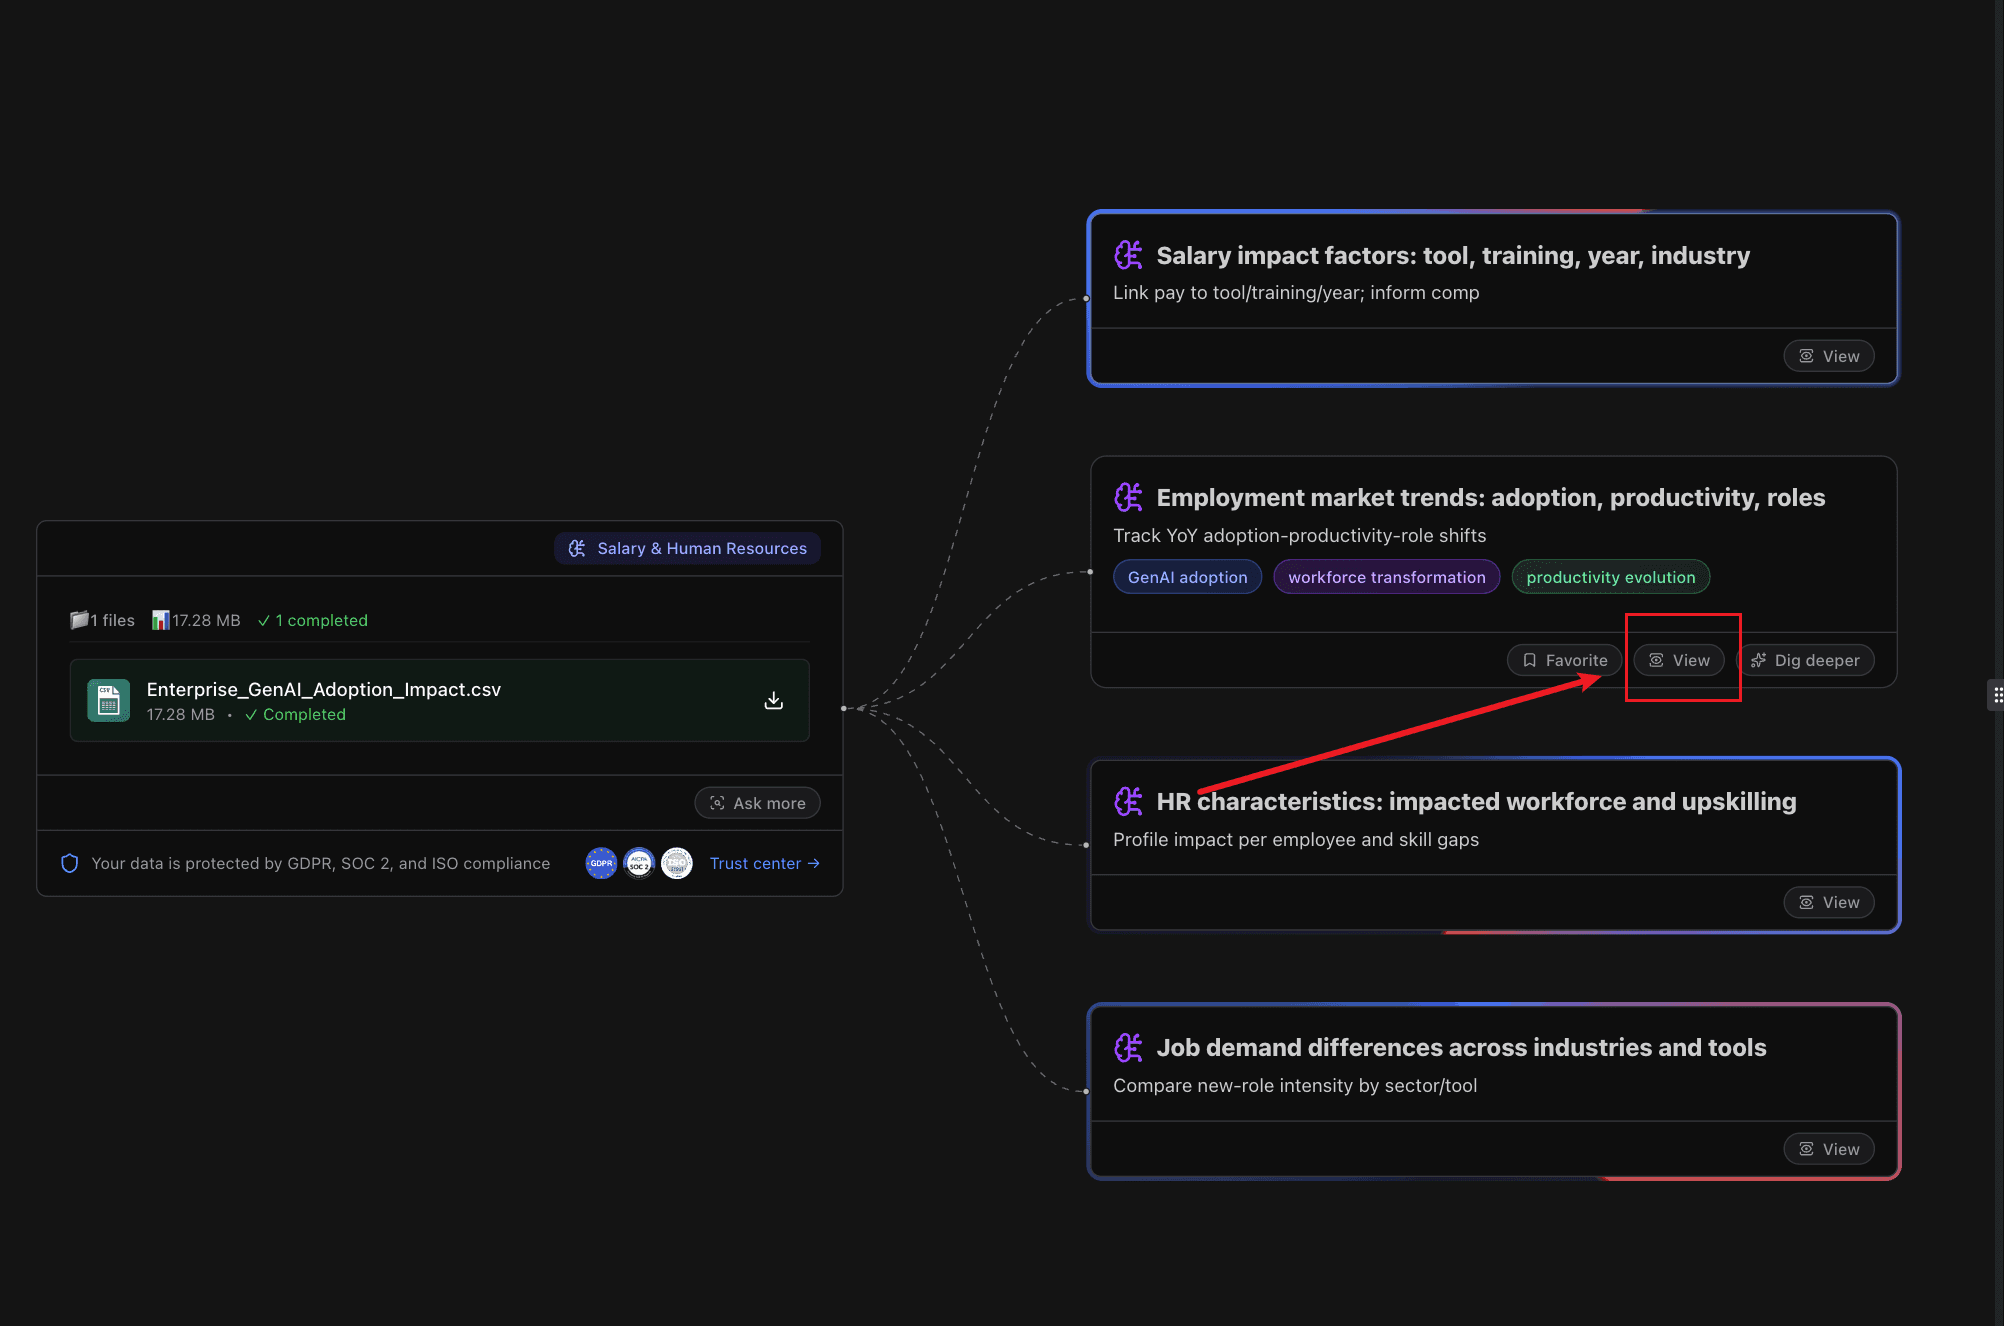
Task: Click the CSV file type icon
Action: pyautogui.click(x=108, y=700)
